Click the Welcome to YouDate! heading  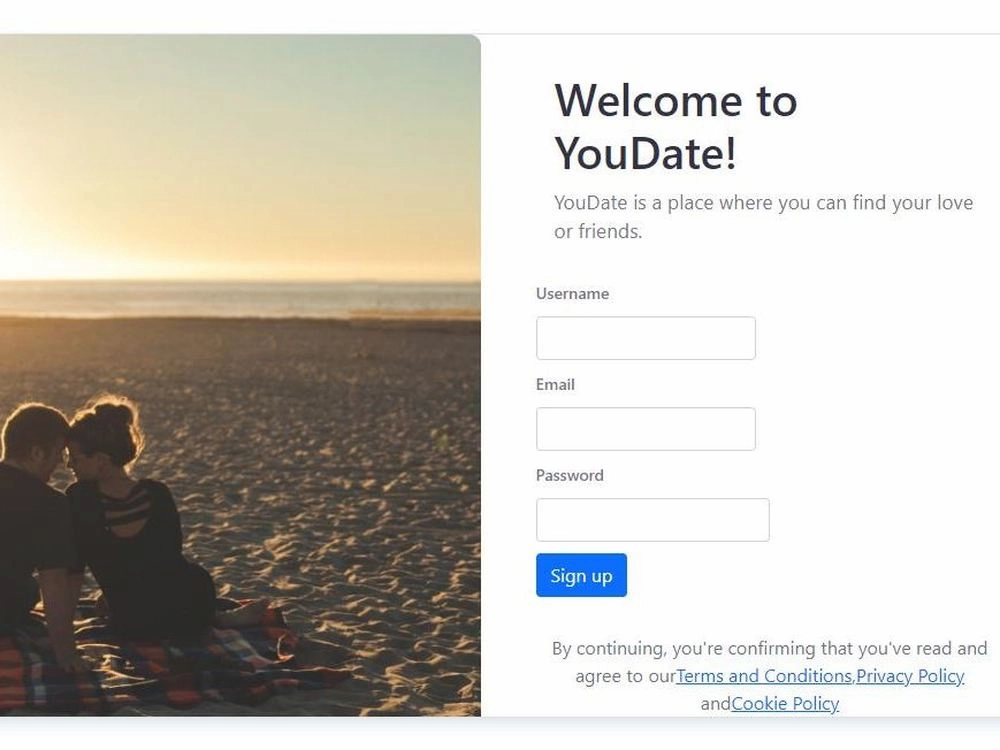pyautogui.click(x=676, y=126)
